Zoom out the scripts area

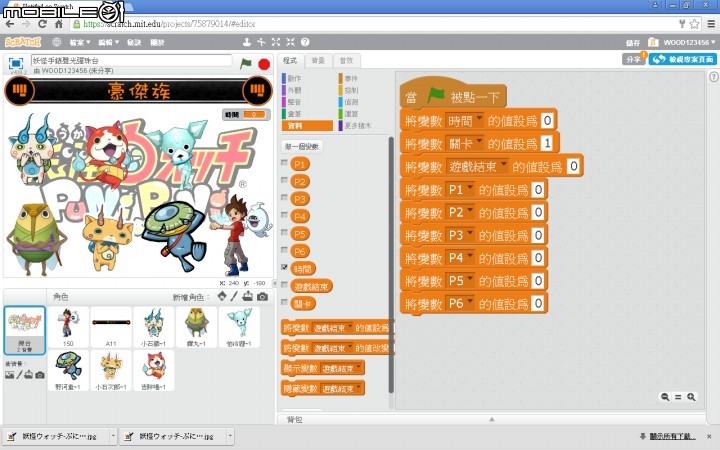(664, 397)
